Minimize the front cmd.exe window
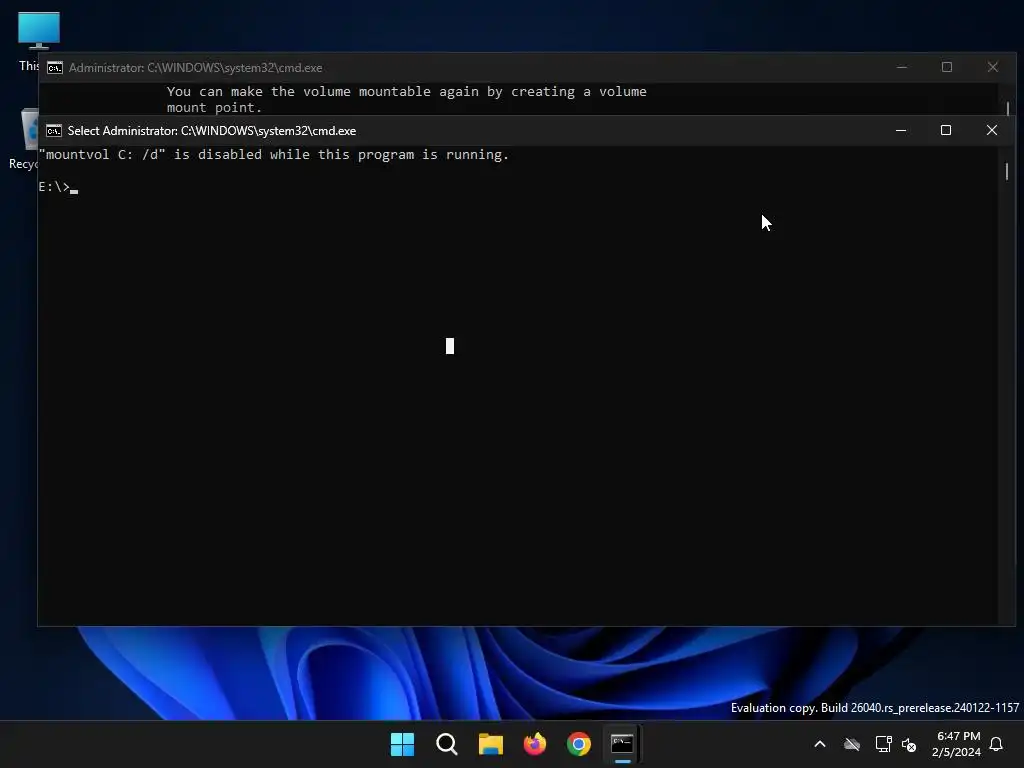1024x768 pixels. (x=901, y=131)
